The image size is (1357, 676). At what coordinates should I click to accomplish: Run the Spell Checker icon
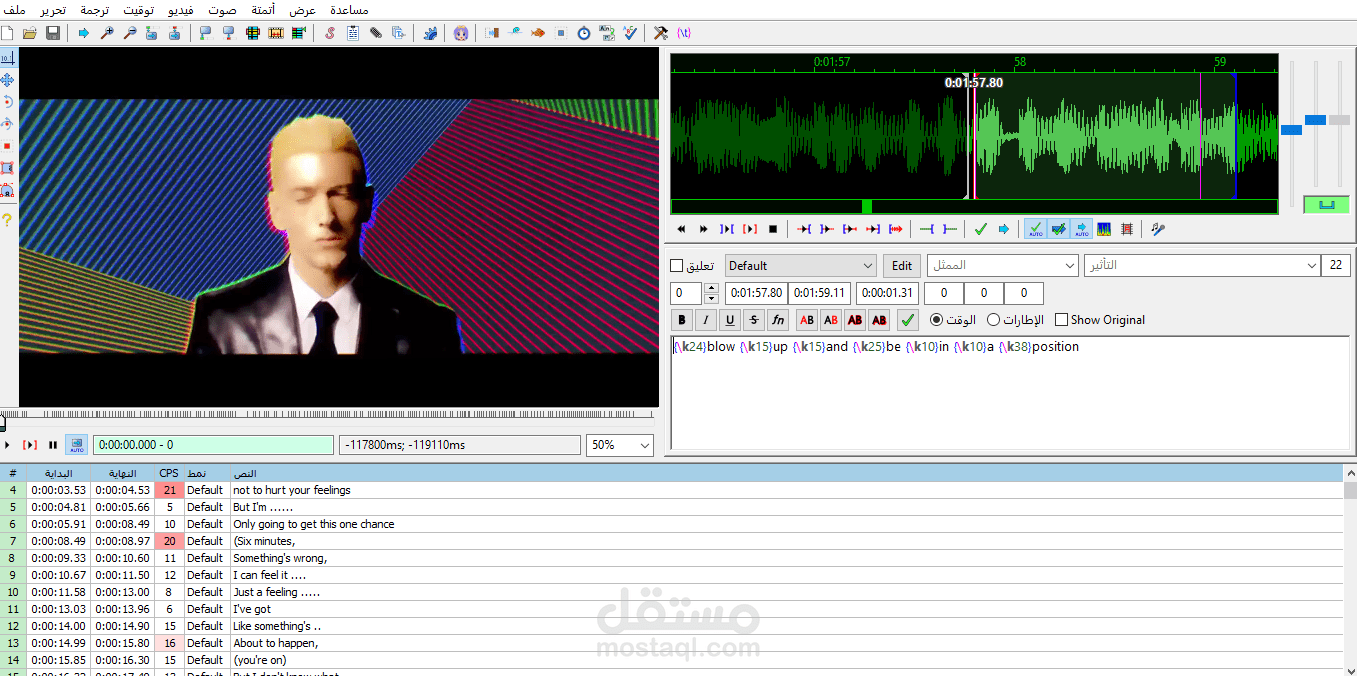click(630, 33)
